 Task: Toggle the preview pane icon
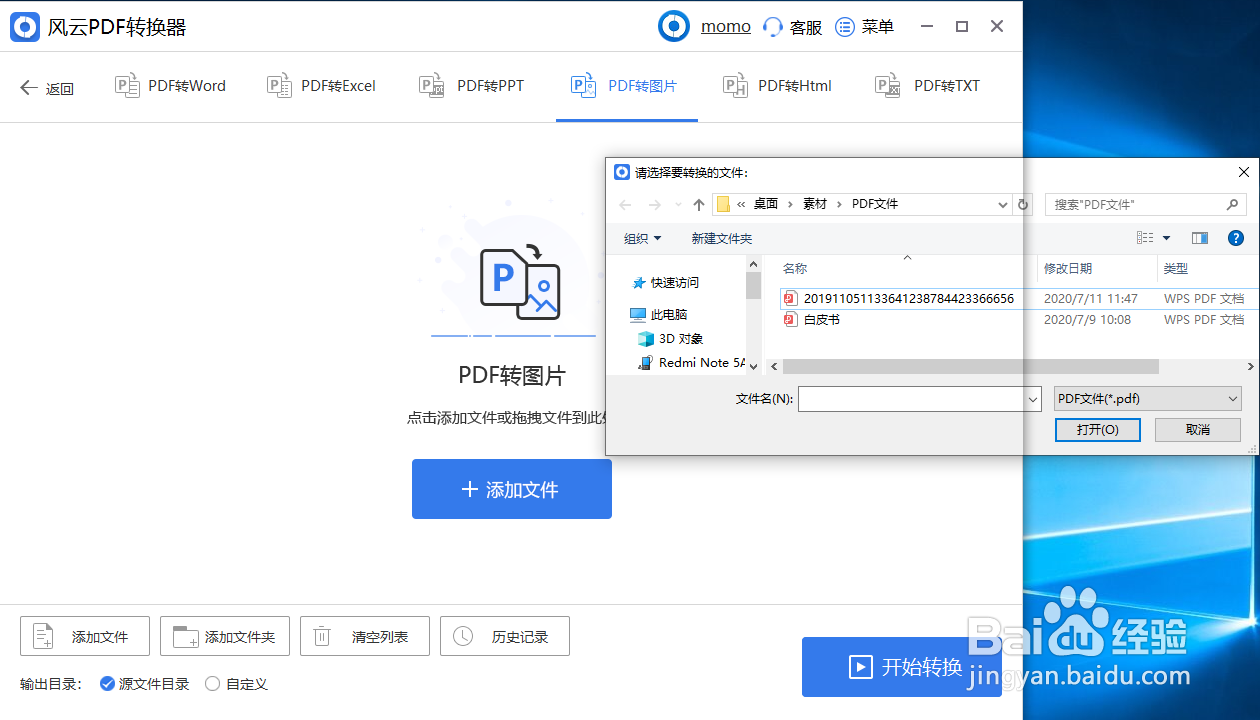(x=1200, y=238)
